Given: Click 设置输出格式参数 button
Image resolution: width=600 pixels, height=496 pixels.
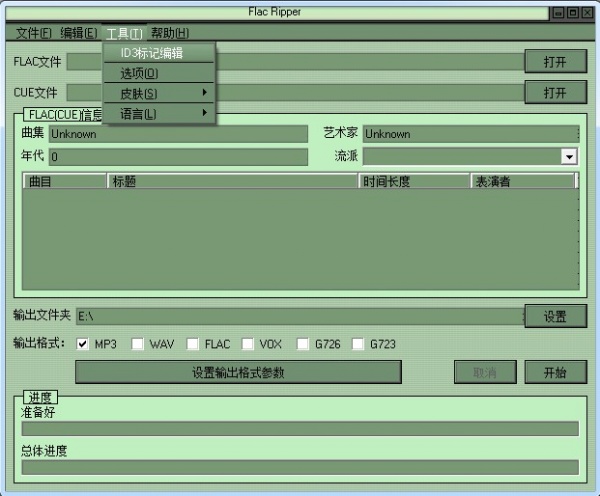Looking at the screenshot, I should pyautogui.click(x=238, y=372).
